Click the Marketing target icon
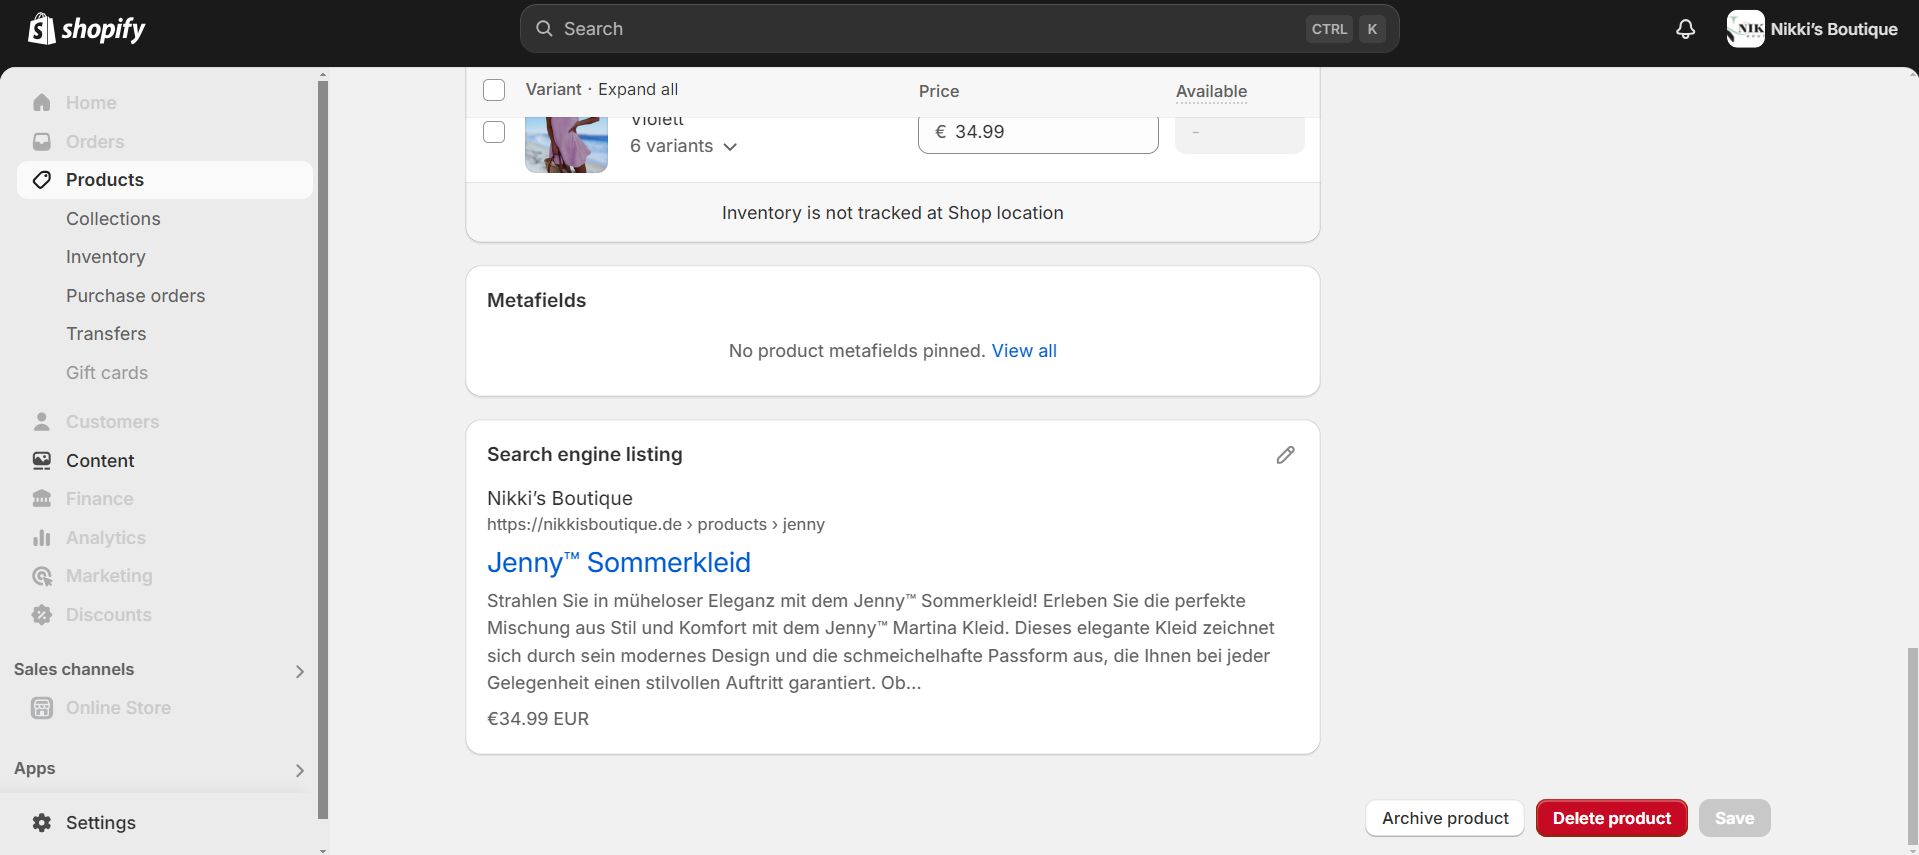1919x855 pixels. pyautogui.click(x=42, y=576)
